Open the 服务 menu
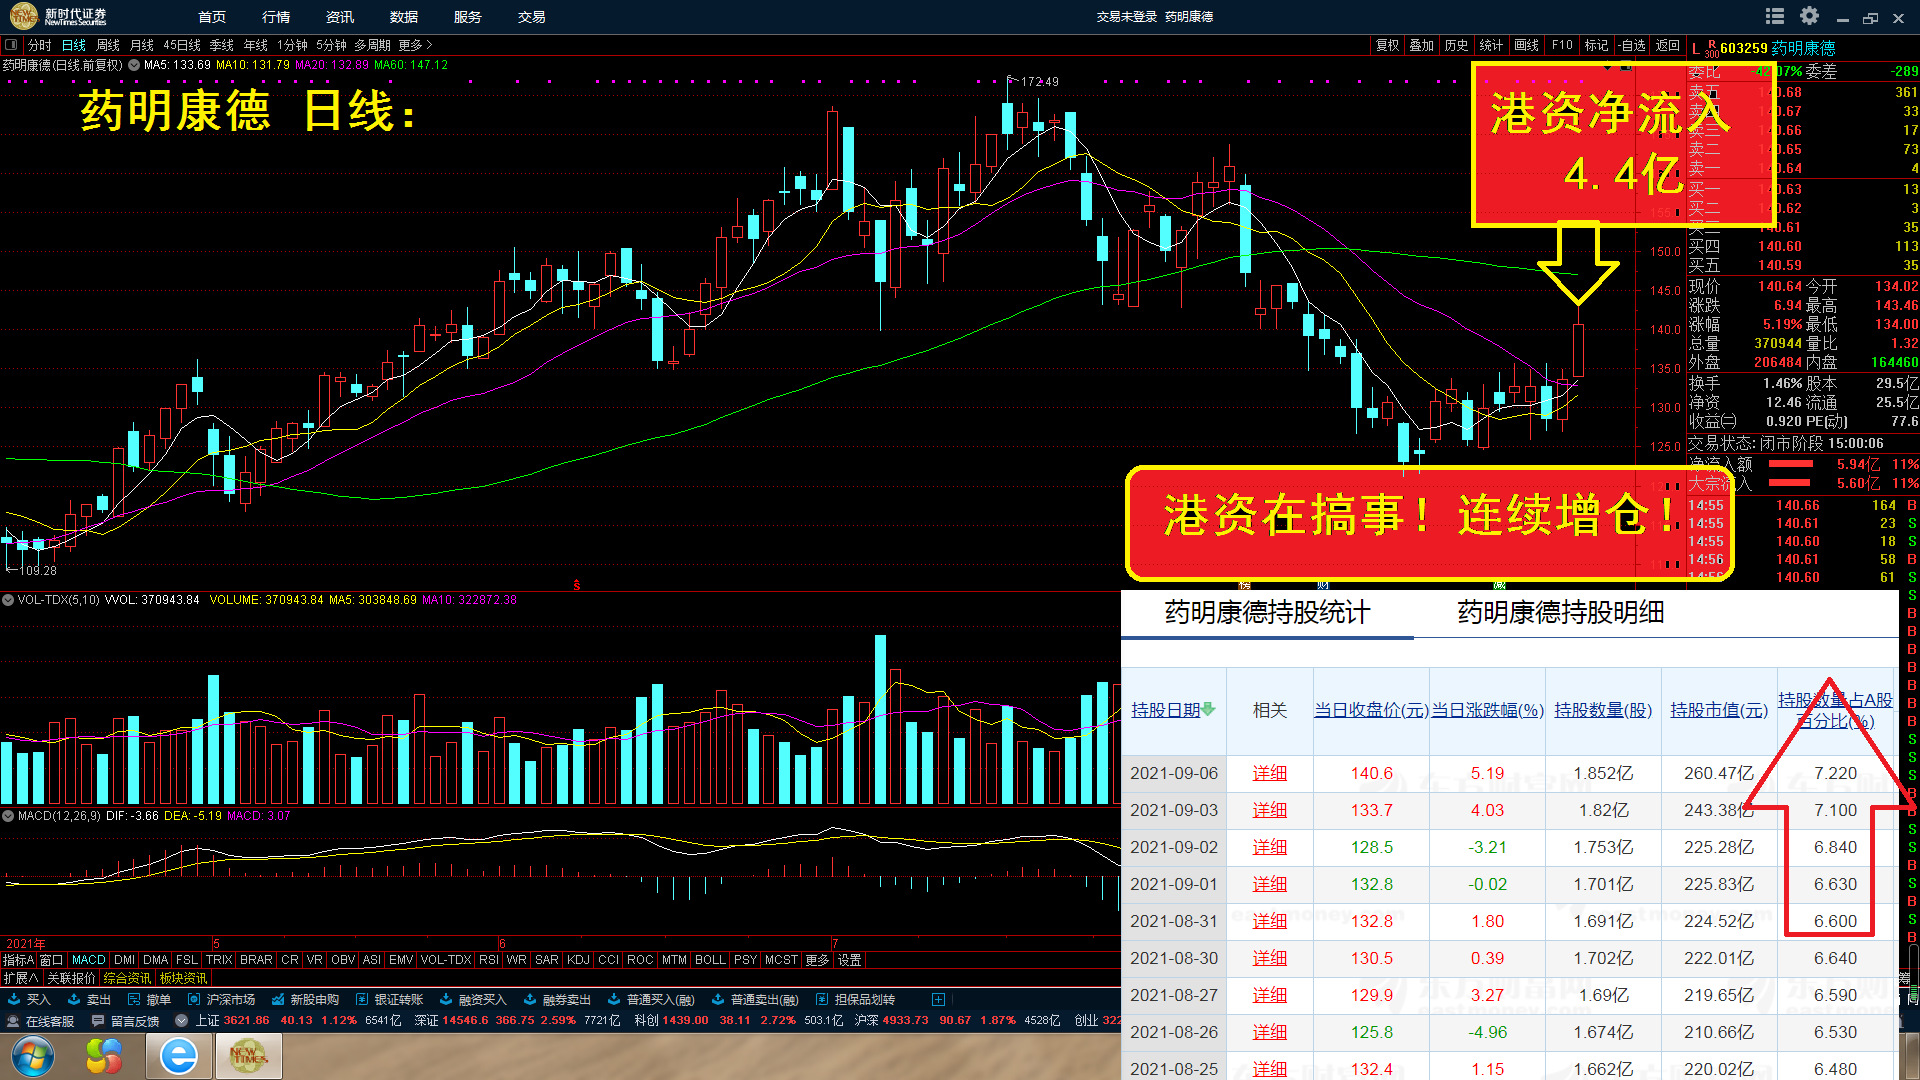Viewport: 1920px width, 1080px height. point(468,17)
